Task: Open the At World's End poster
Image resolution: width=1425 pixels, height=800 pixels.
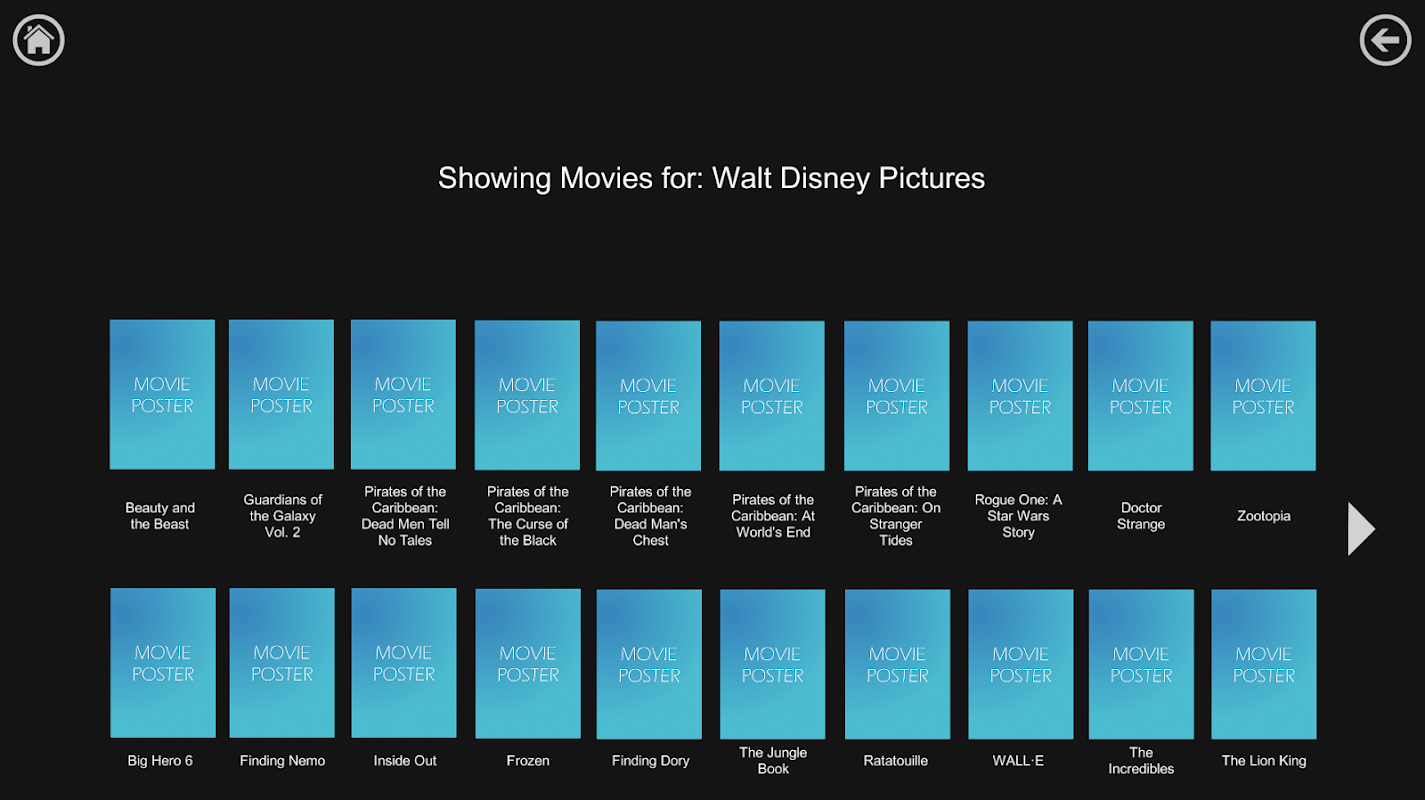Action: tap(772, 395)
